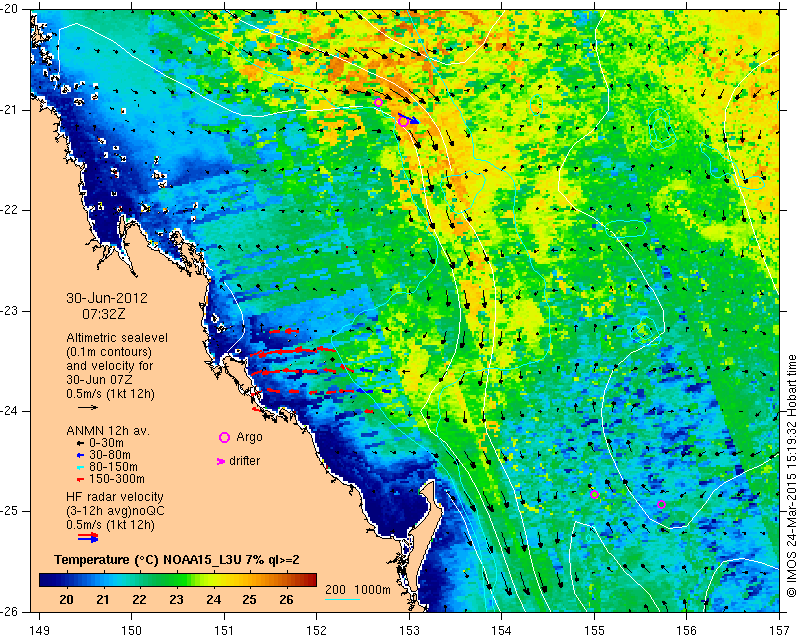The width and height of the screenshot is (800, 640).
Task: Click the latitude axis label "-20"
Action: [x=9, y=10]
